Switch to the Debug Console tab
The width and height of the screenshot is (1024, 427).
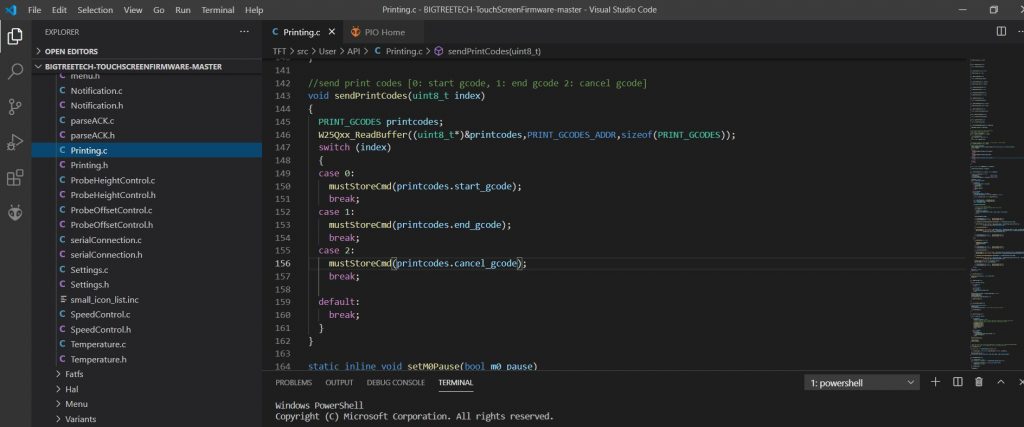coord(396,383)
